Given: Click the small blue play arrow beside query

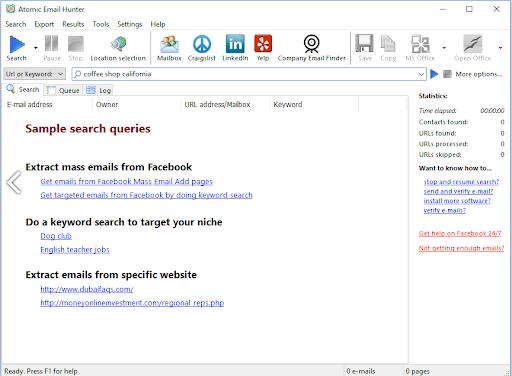Looking at the screenshot, I should [434, 74].
